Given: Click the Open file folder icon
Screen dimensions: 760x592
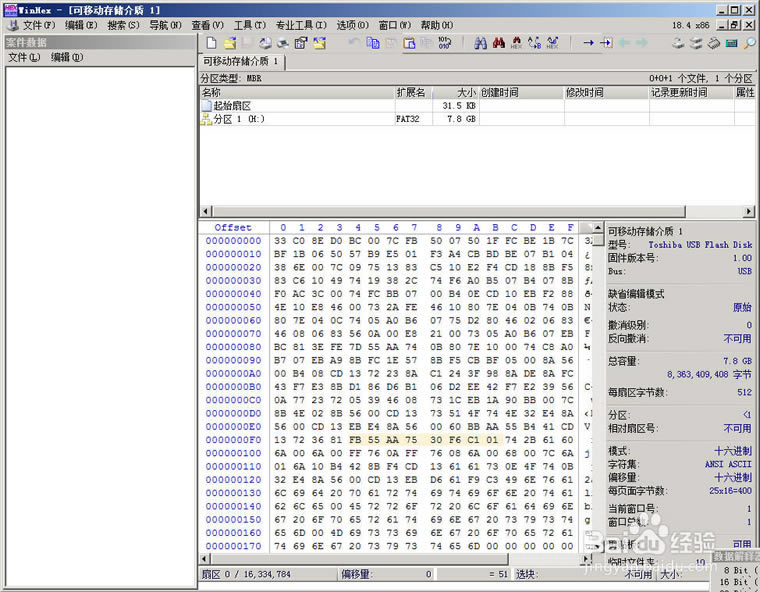Looking at the screenshot, I should click(229, 43).
